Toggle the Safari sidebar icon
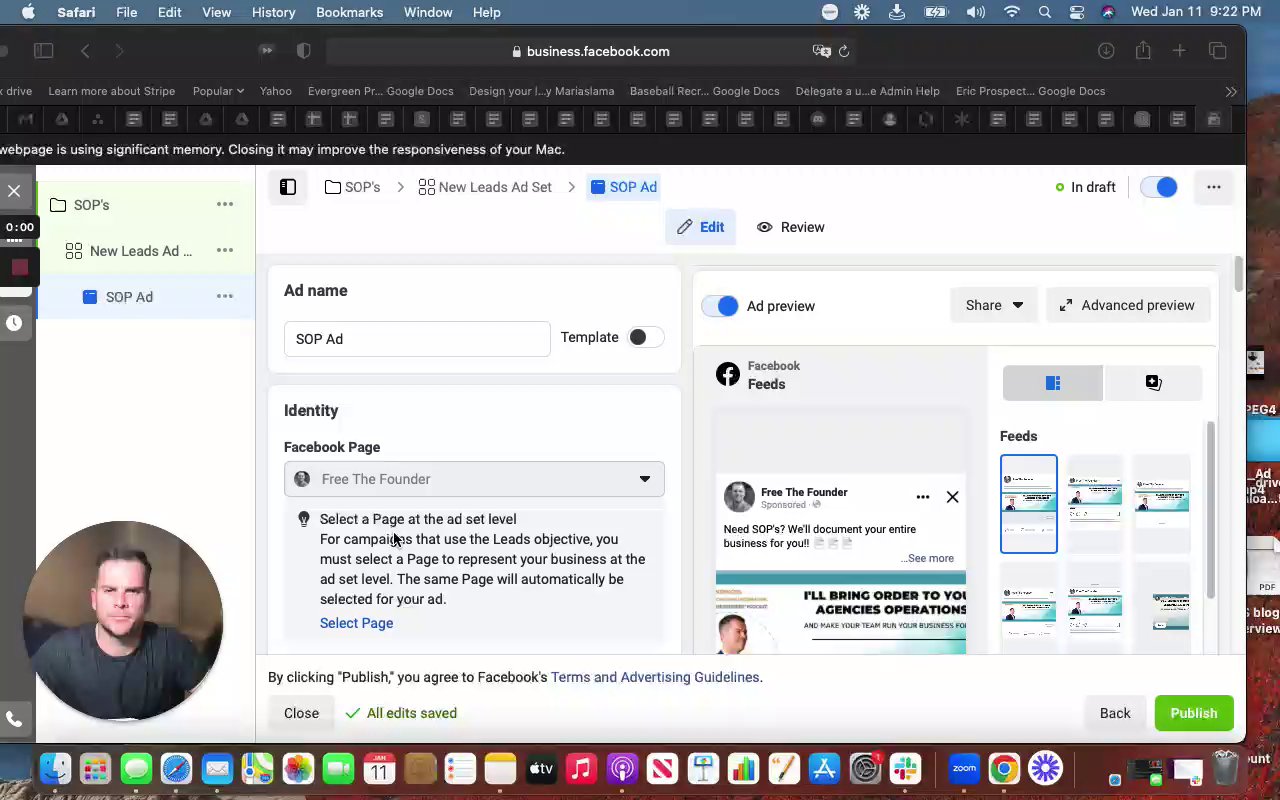The height and width of the screenshot is (800, 1280). point(43,51)
